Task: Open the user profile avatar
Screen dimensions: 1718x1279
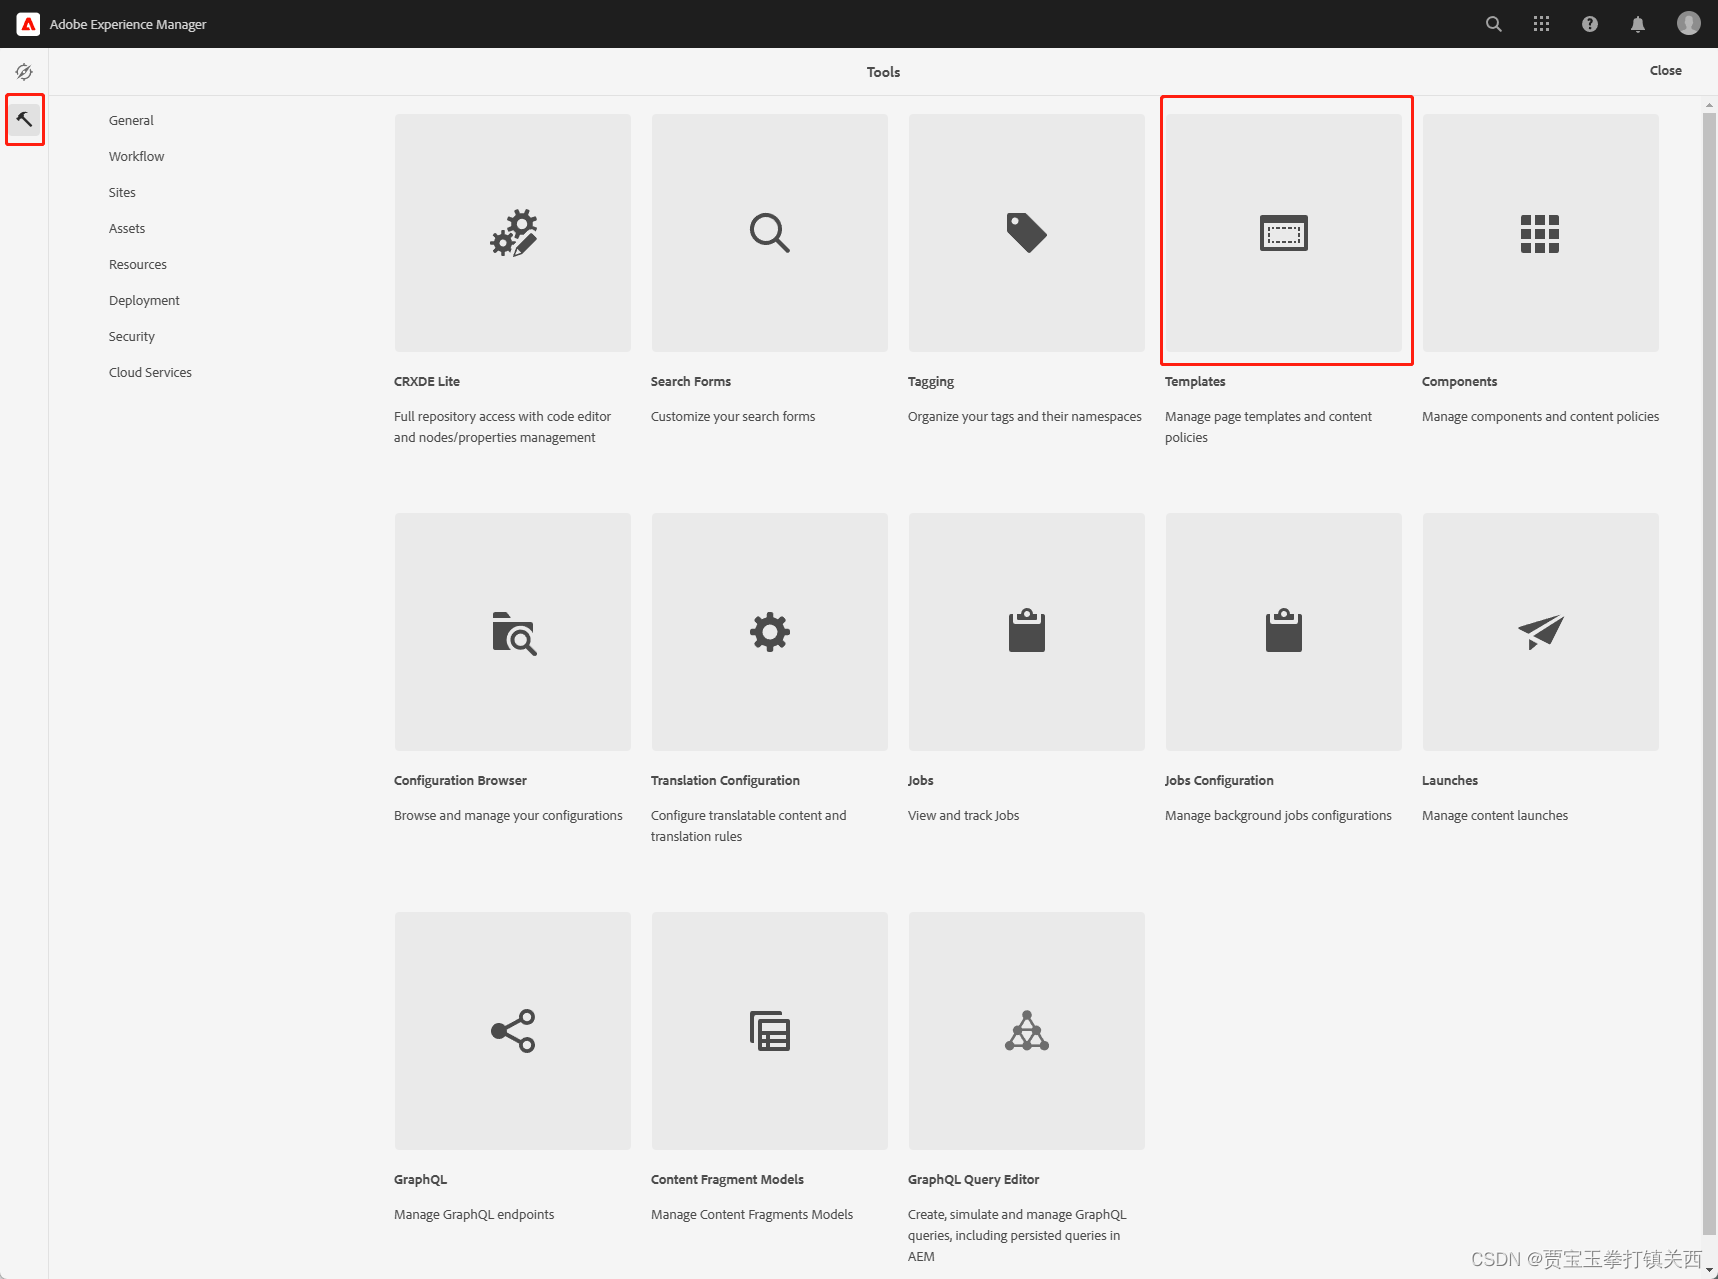Action: (1688, 24)
